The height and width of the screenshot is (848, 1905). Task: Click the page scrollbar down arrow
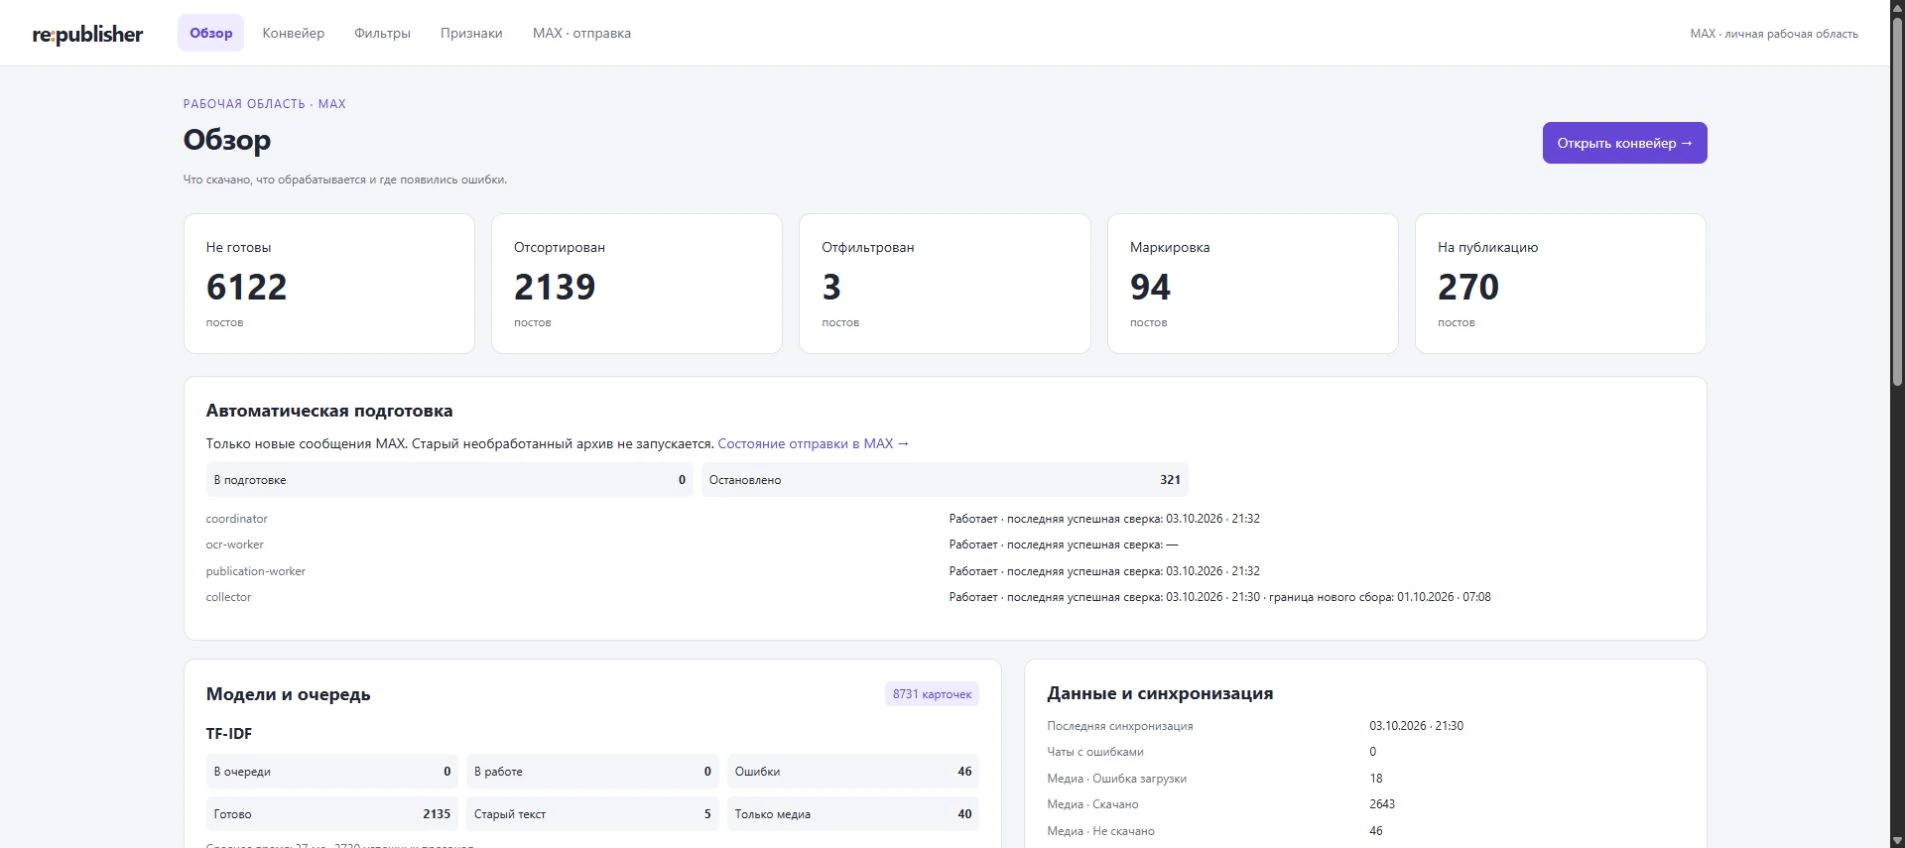tap(1897, 840)
